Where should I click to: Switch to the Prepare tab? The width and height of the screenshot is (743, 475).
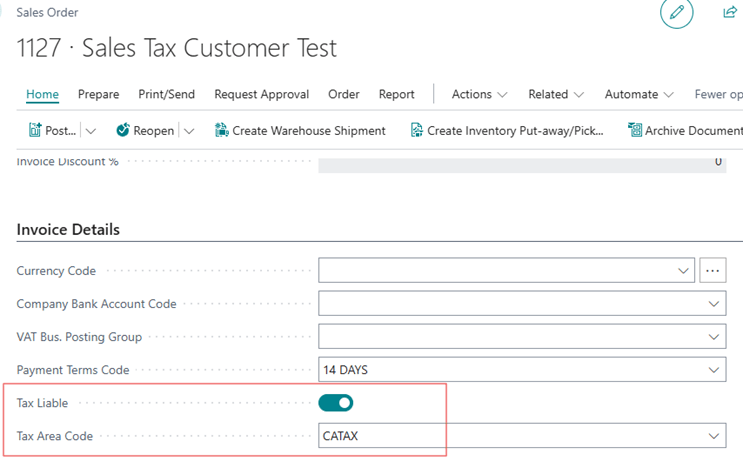coord(98,94)
